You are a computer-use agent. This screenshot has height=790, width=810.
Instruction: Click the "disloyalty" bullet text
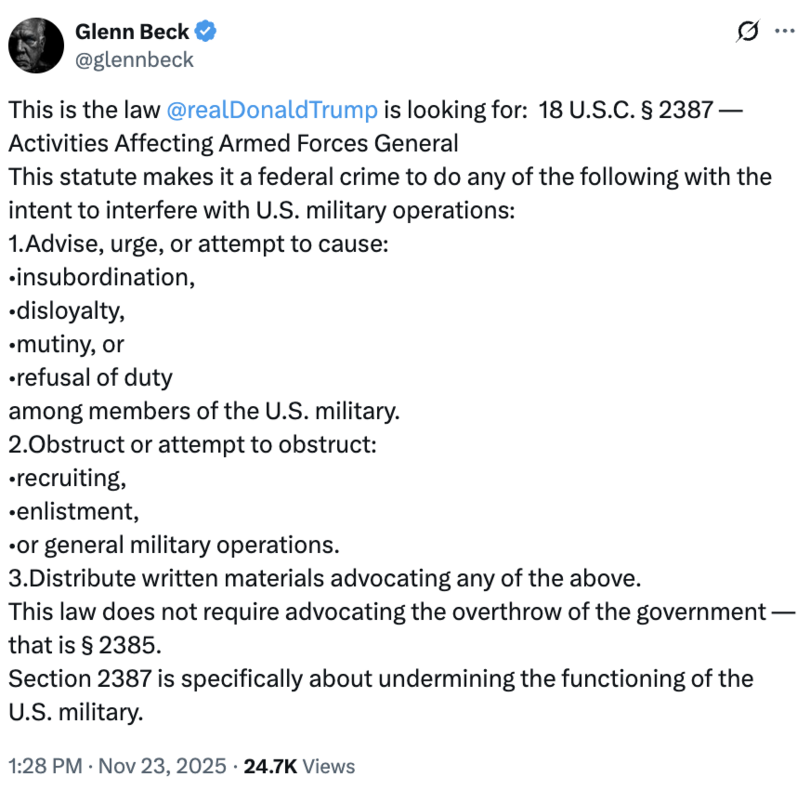tap(68, 311)
